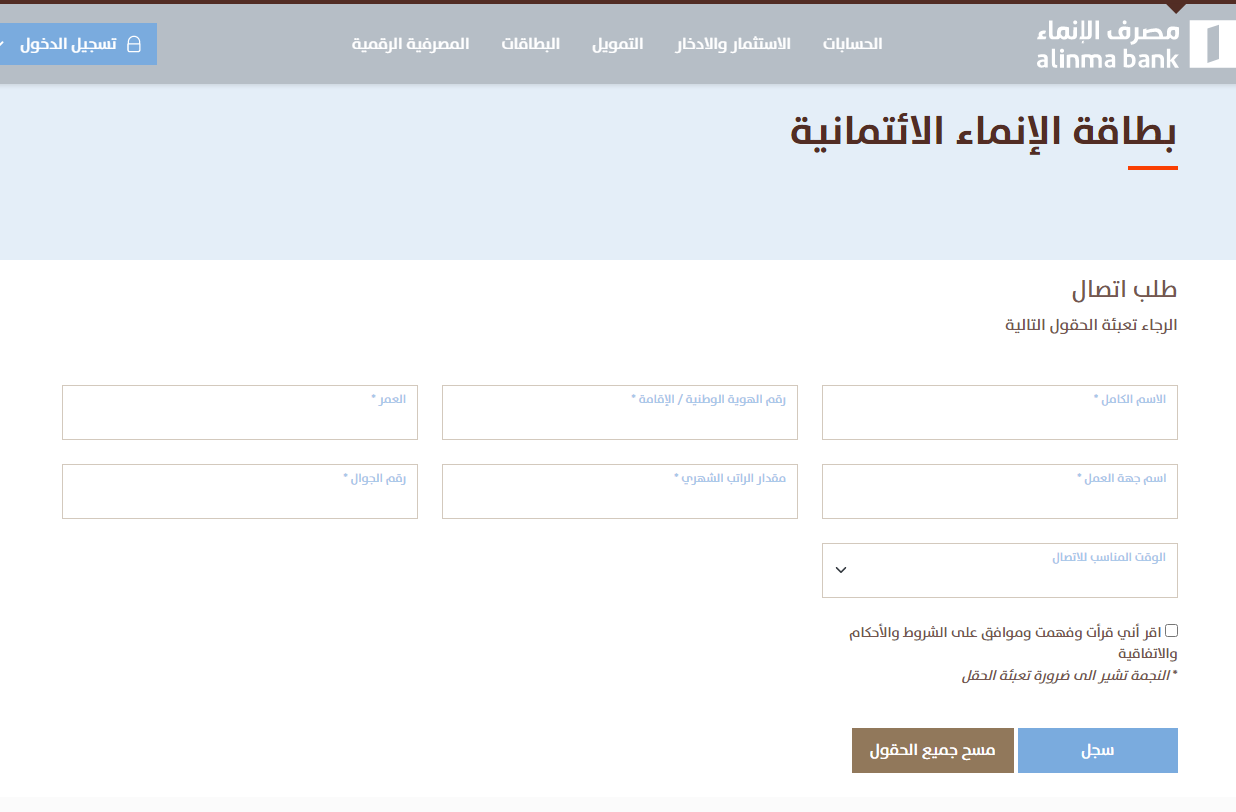
Task: Check the terms and conditions agreement checkbox
Action: click(x=1172, y=631)
